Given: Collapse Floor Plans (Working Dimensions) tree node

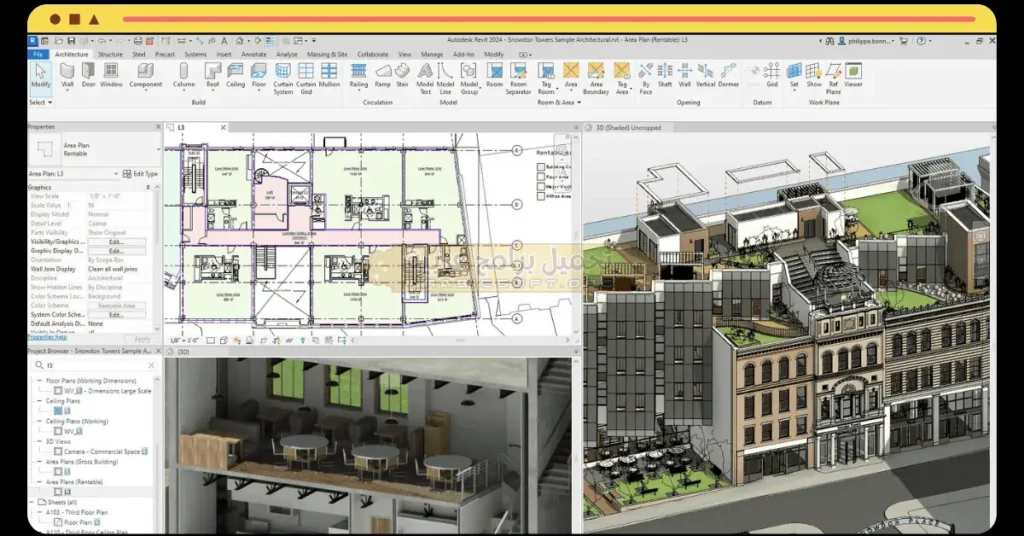Looking at the screenshot, I should [x=39, y=381].
